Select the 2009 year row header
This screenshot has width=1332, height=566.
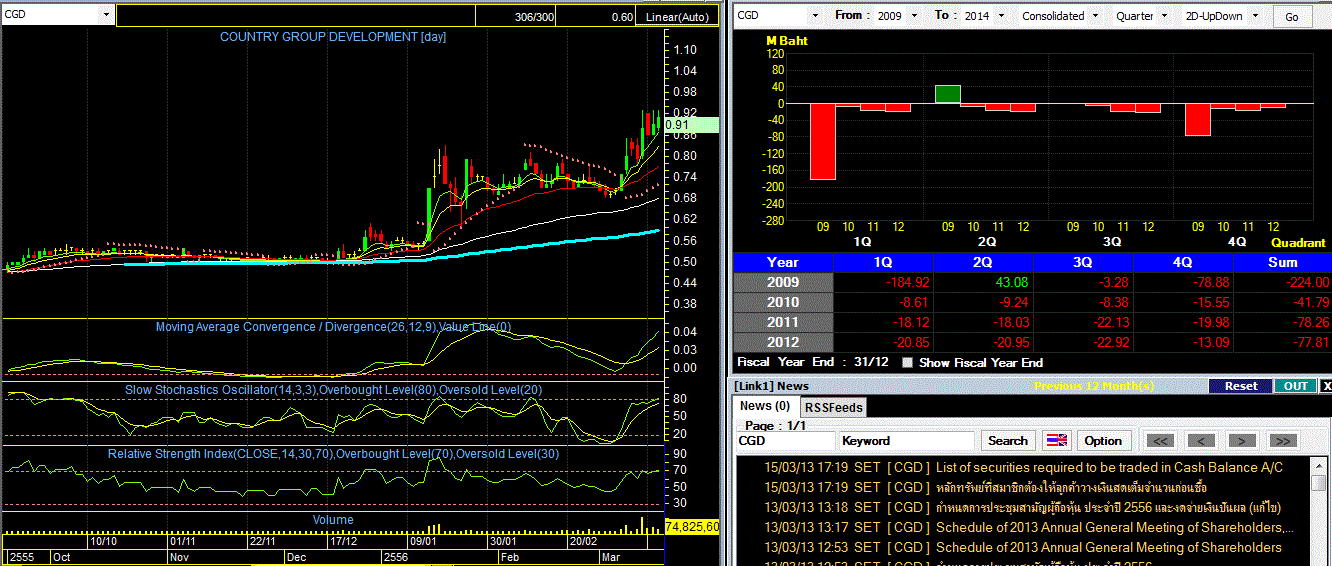783,283
